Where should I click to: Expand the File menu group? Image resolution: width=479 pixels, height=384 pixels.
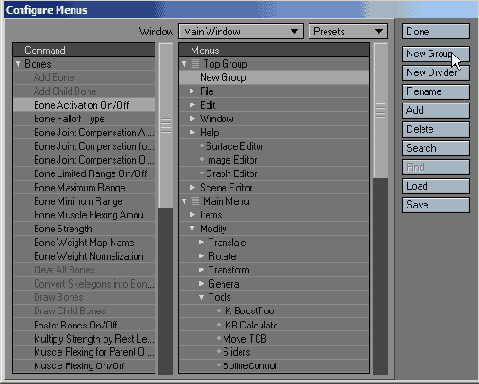click(x=192, y=91)
